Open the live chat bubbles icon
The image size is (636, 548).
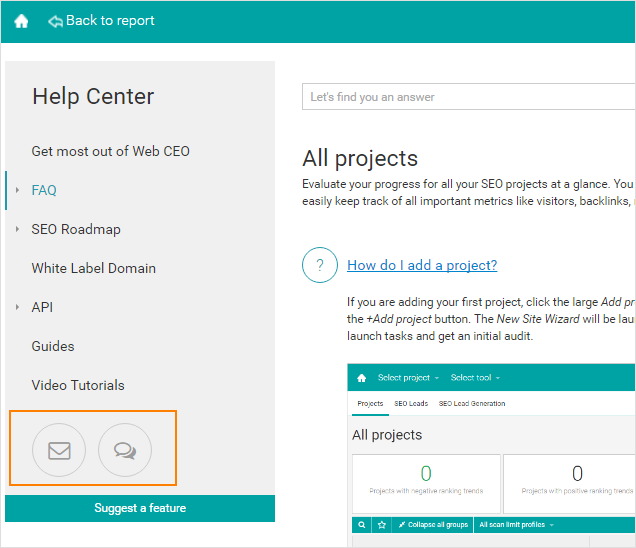[125, 450]
